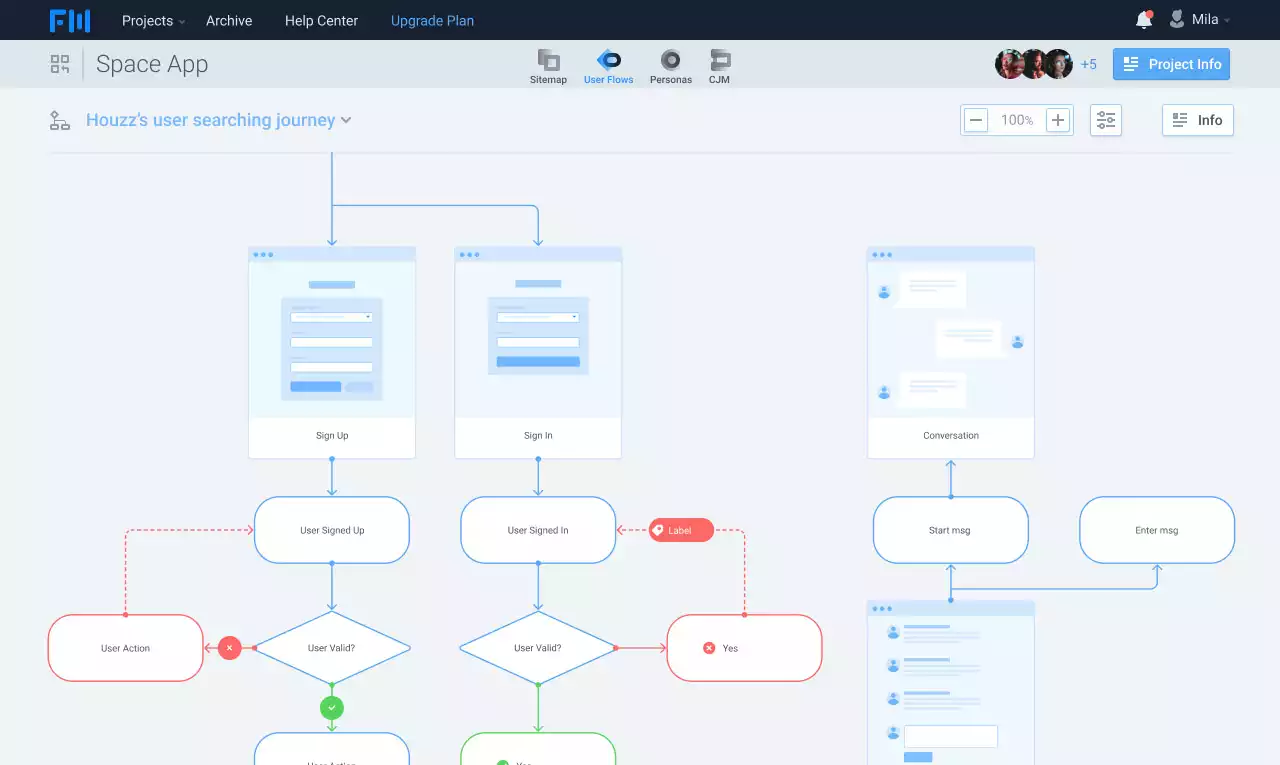This screenshot has height=765, width=1280.
Task: Click the Upgrade Plan link
Action: coord(431,20)
